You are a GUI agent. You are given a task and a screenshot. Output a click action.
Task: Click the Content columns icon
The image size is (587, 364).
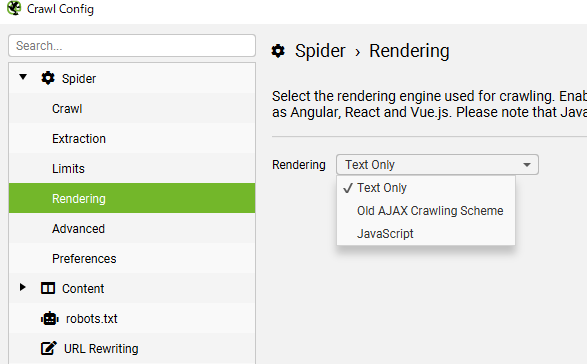click(x=48, y=288)
